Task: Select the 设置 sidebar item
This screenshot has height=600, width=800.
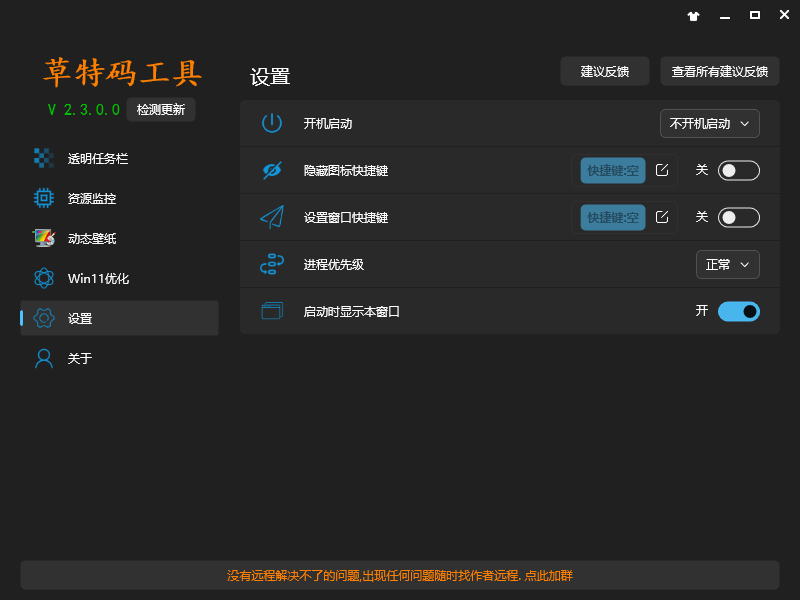Action: coord(119,318)
